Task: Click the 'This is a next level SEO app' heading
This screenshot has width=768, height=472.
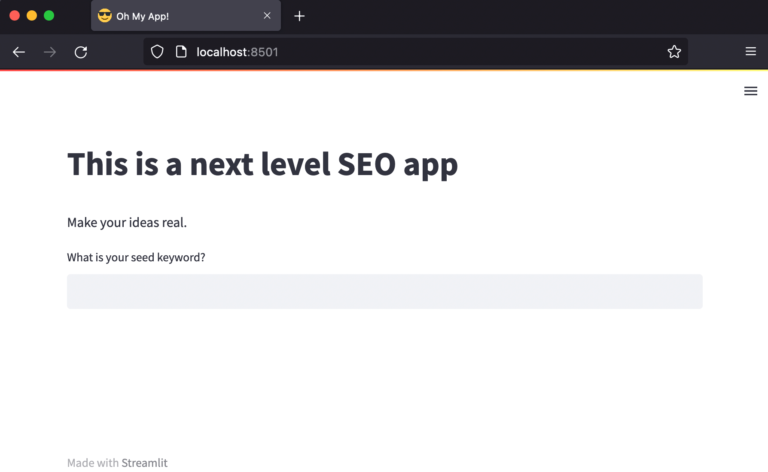Action: (263, 164)
